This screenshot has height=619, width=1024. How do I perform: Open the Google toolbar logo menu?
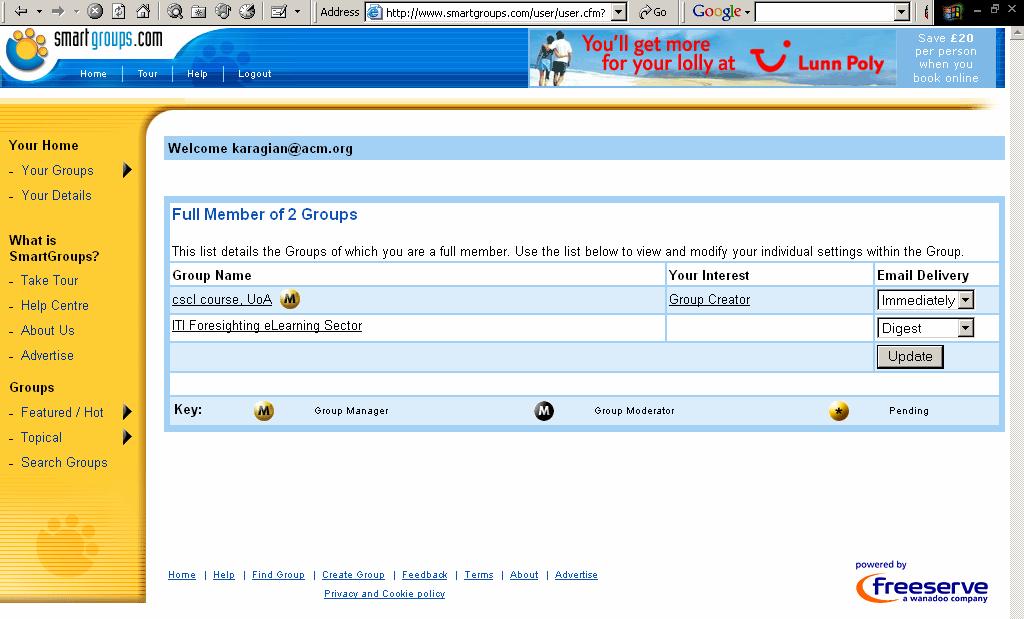721,11
